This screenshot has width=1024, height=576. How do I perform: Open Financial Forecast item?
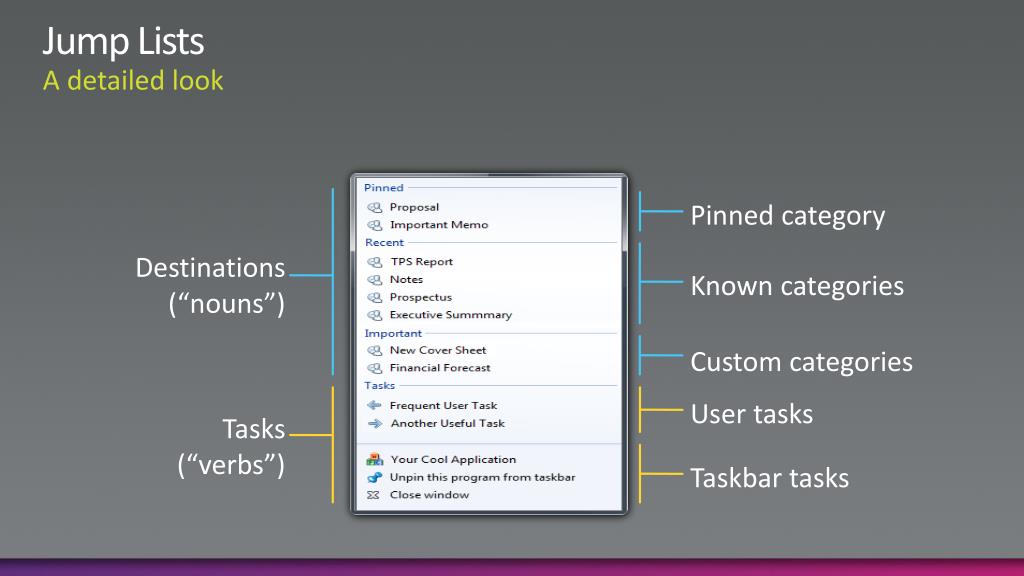click(440, 368)
